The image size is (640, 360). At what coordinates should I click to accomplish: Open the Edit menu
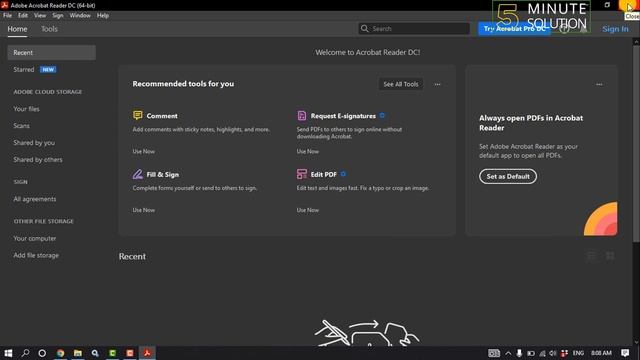tap(23, 16)
